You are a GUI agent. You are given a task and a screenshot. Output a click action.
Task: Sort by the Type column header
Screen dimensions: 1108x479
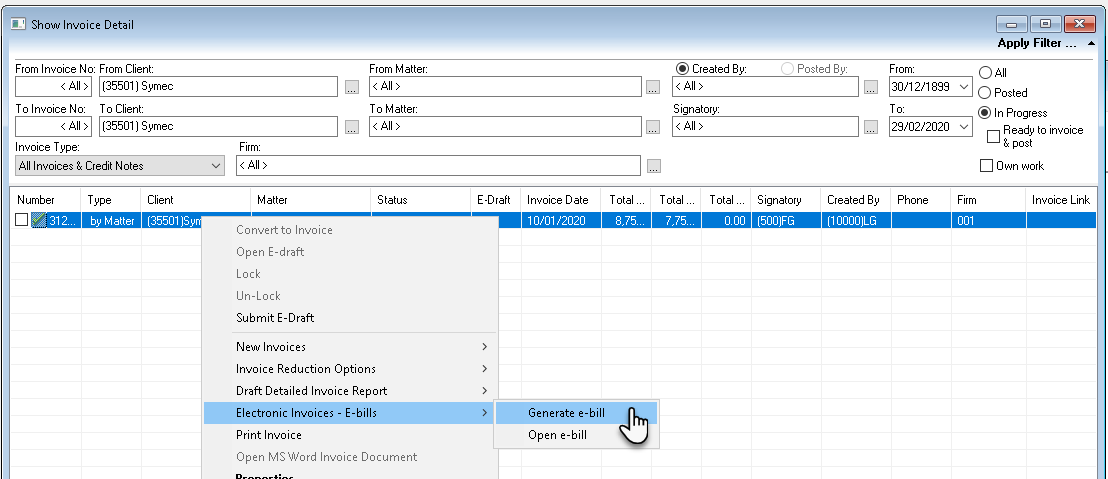tap(111, 200)
